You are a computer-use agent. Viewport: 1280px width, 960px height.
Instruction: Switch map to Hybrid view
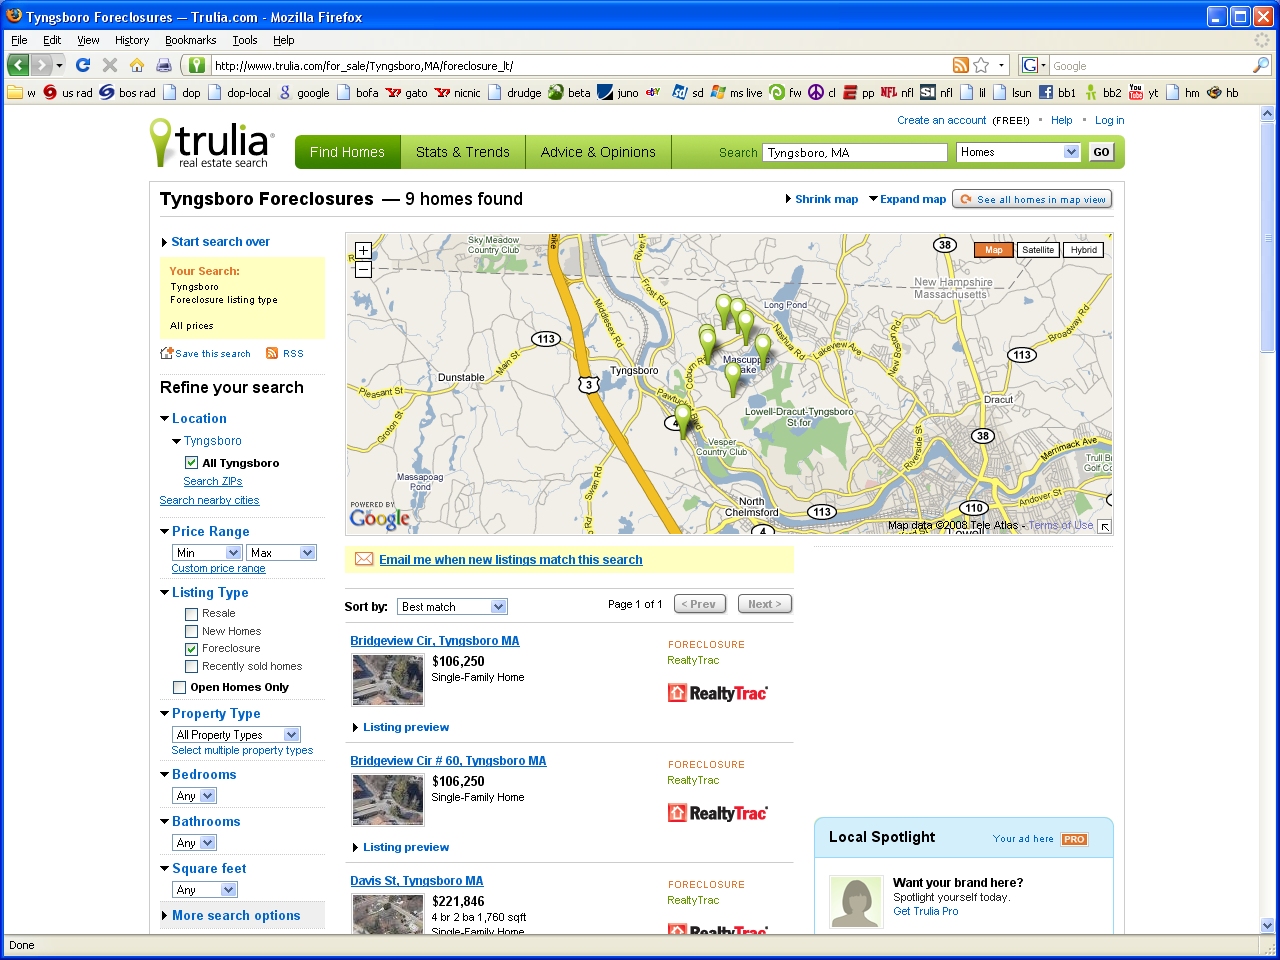click(x=1083, y=250)
